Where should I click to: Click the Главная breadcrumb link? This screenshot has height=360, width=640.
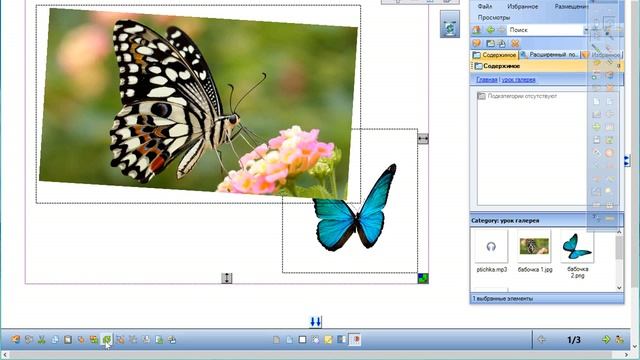pos(487,80)
